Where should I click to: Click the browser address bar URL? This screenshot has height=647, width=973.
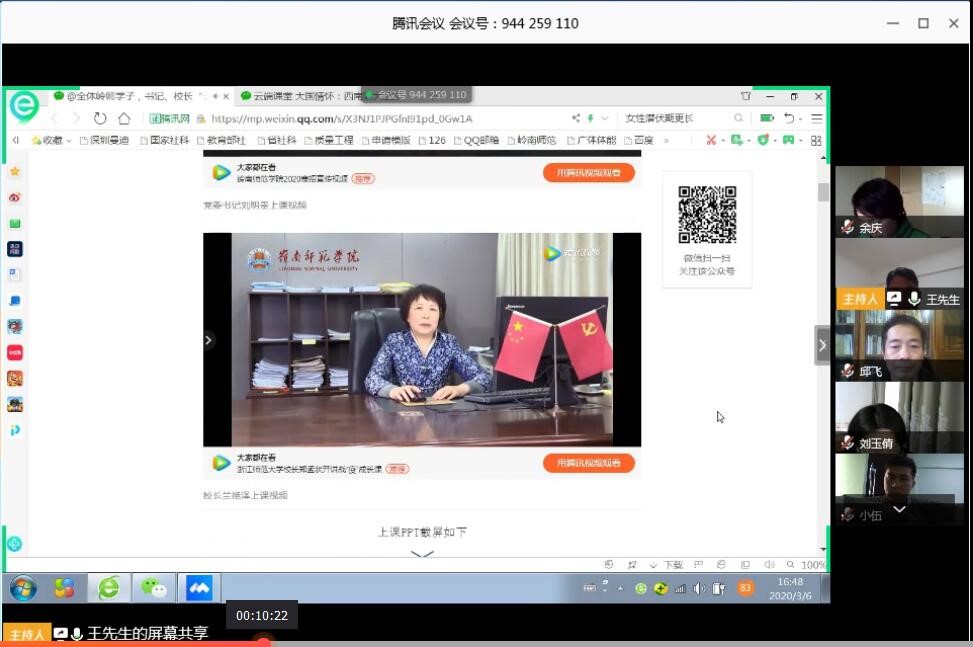pos(340,118)
